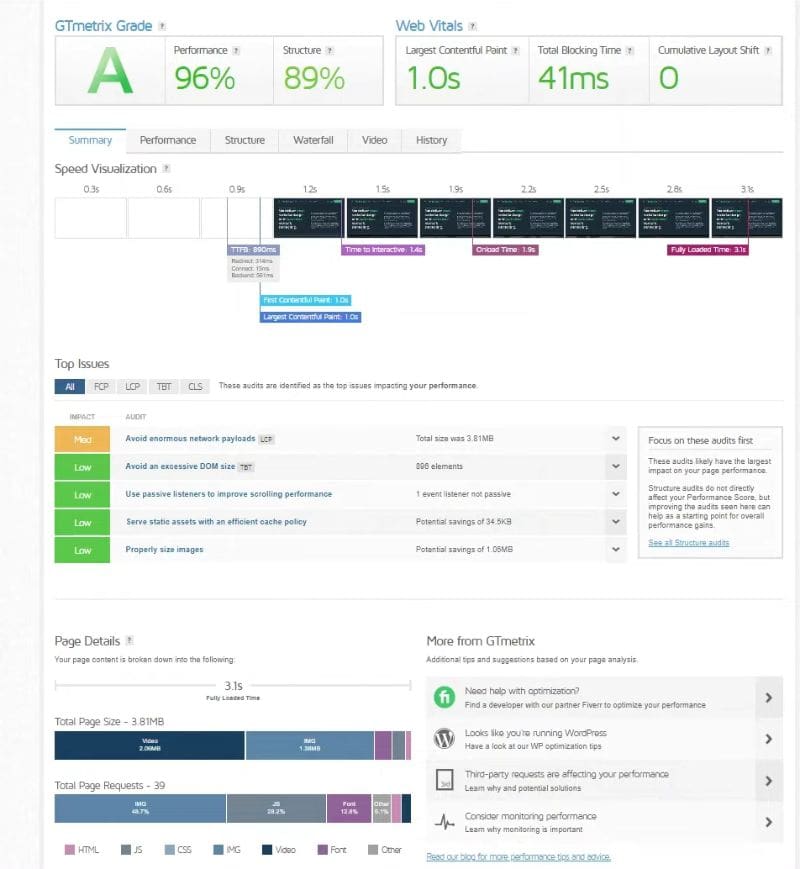Image resolution: width=800 pixels, height=869 pixels.
Task: Click Serve static assets audit link
Action: click(x=216, y=522)
